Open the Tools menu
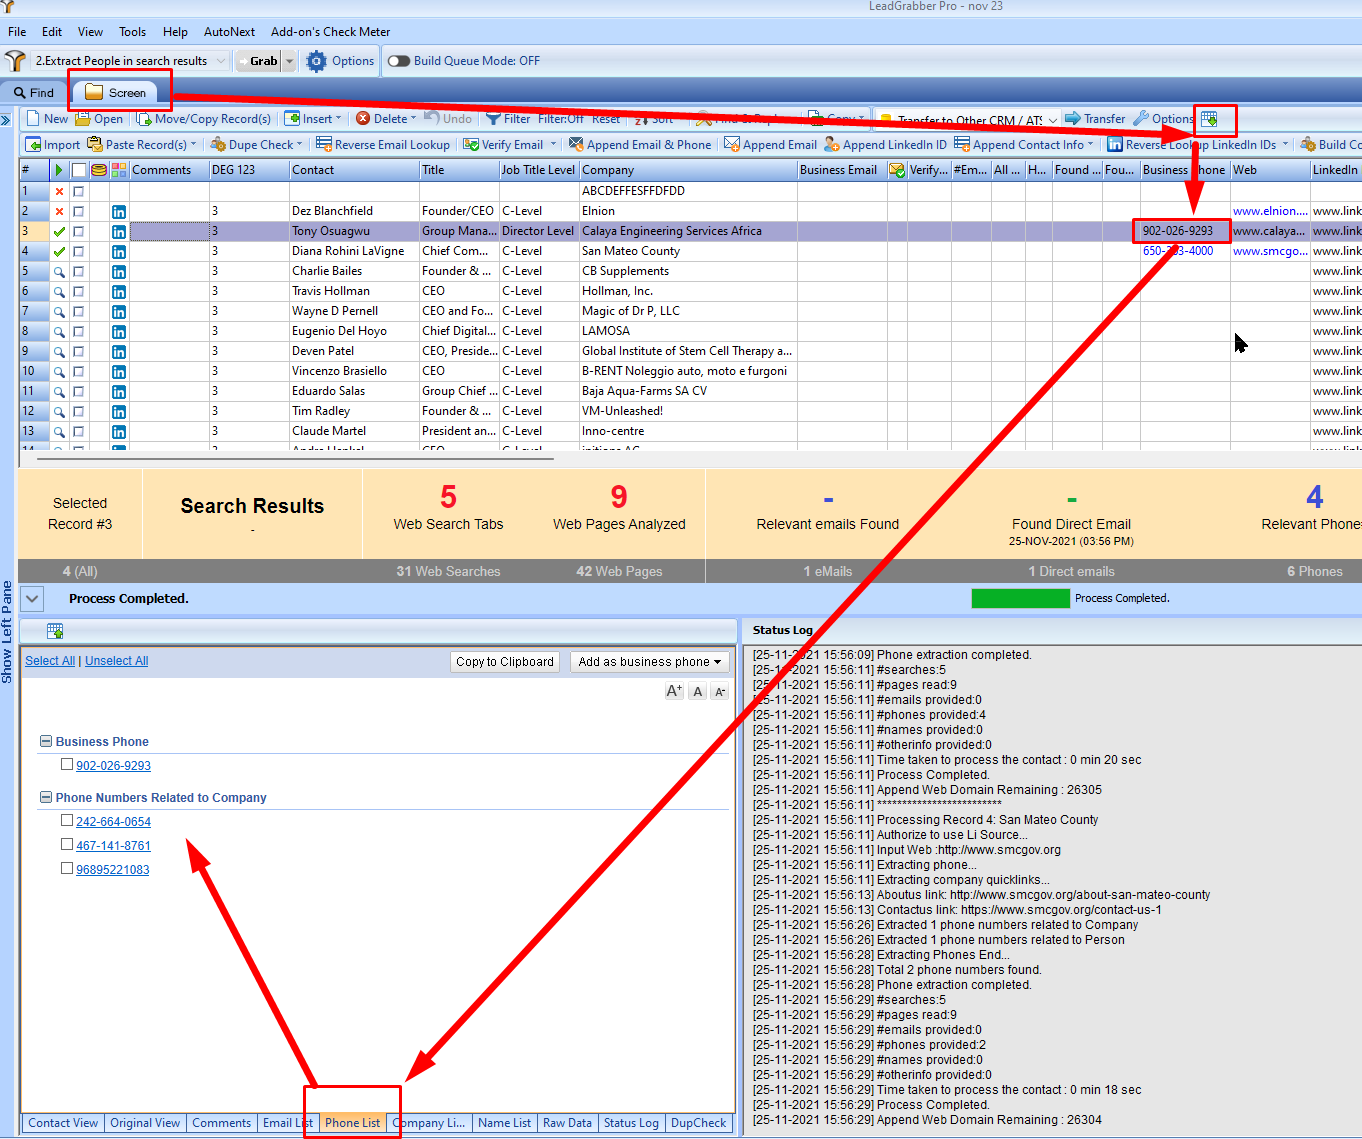The width and height of the screenshot is (1362, 1139). pyautogui.click(x=132, y=32)
